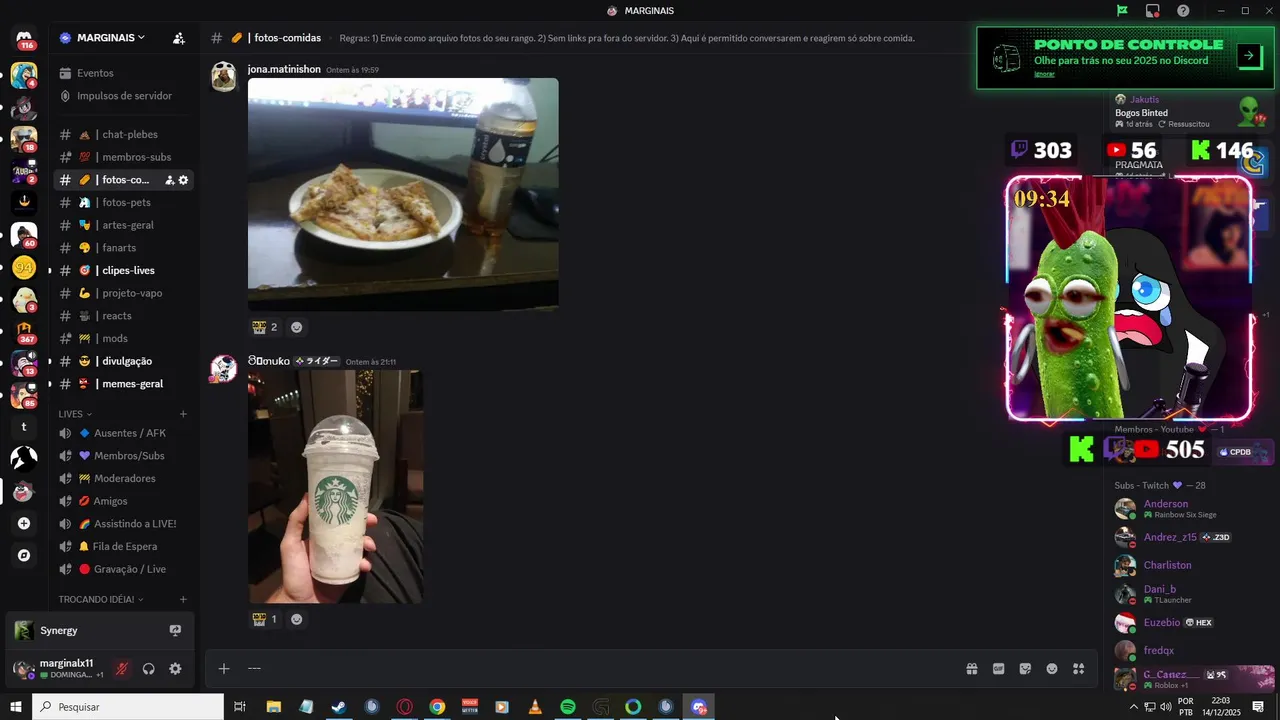Join the Assistindo a LIVE! voice channel
The height and width of the screenshot is (720, 1280).
[x=122, y=524]
